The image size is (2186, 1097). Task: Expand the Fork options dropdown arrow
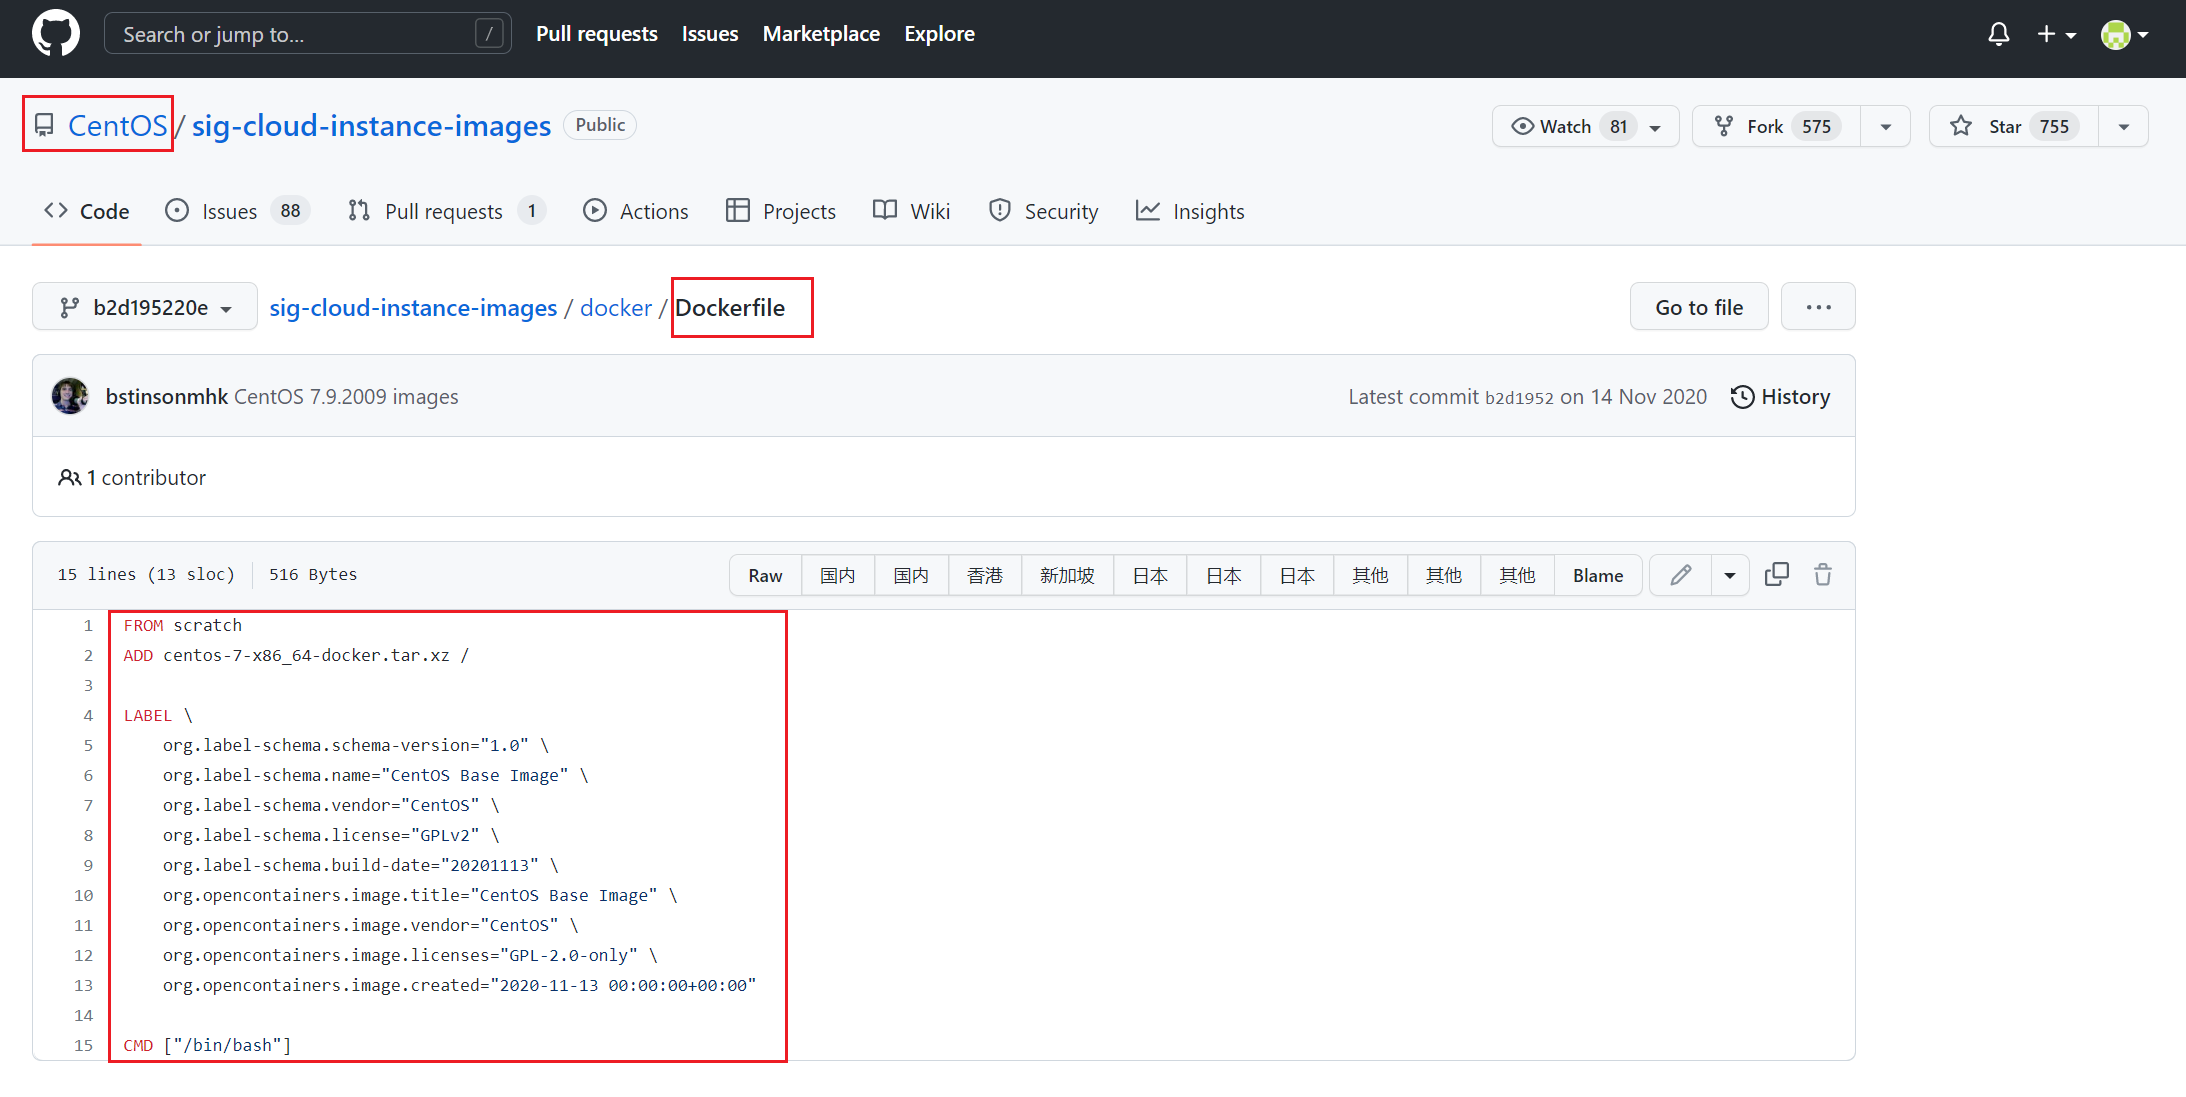[x=1885, y=127]
